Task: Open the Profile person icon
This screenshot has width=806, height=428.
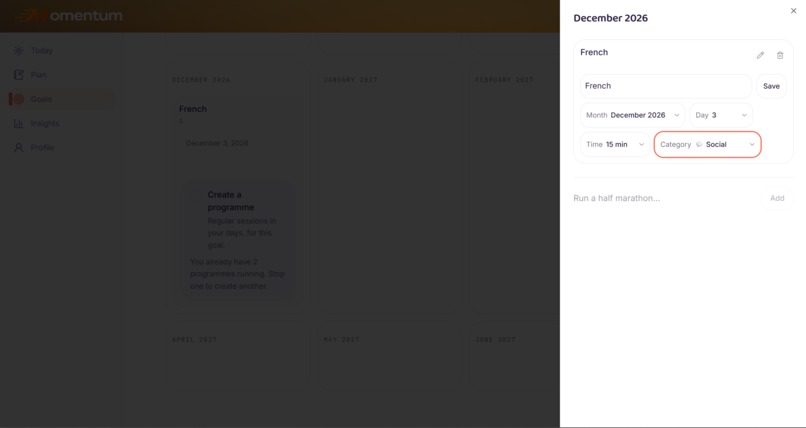Action: coord(19,147)
